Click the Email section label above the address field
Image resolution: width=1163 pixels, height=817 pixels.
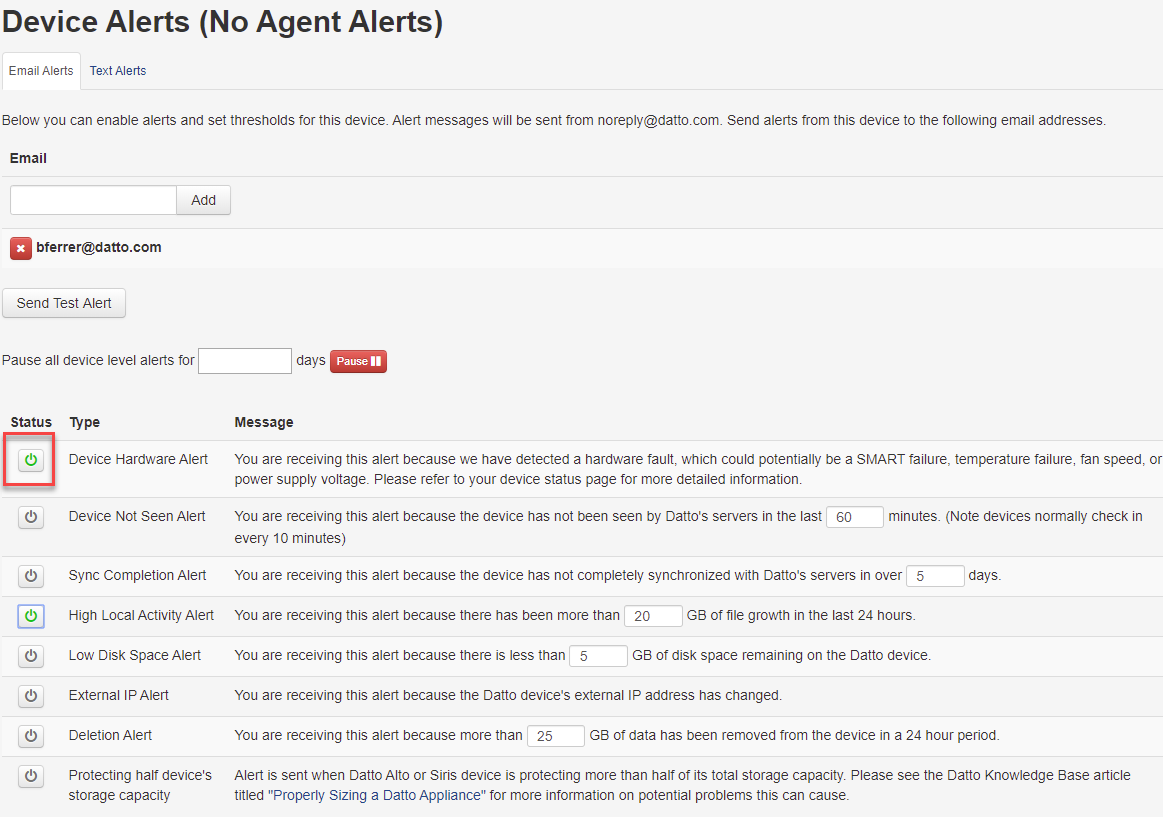point(28,158)
